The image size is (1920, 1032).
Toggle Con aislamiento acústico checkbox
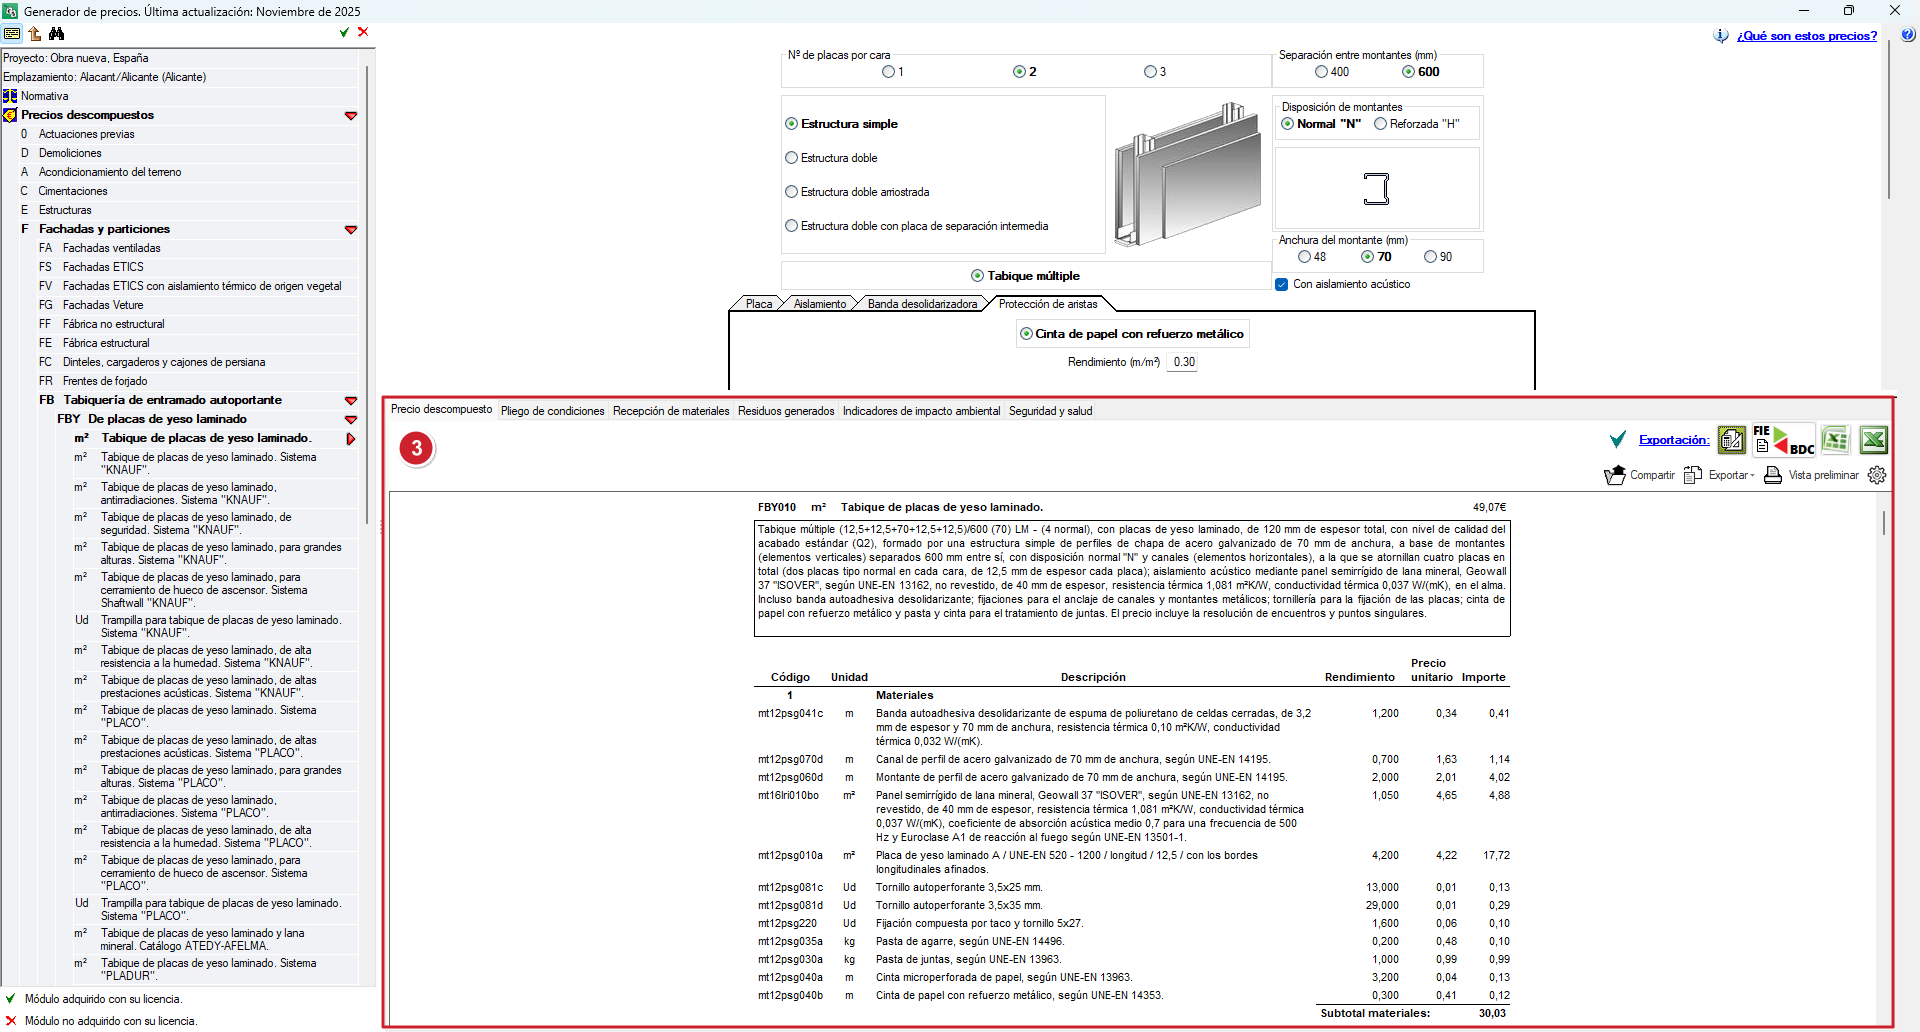point(1282,284)
